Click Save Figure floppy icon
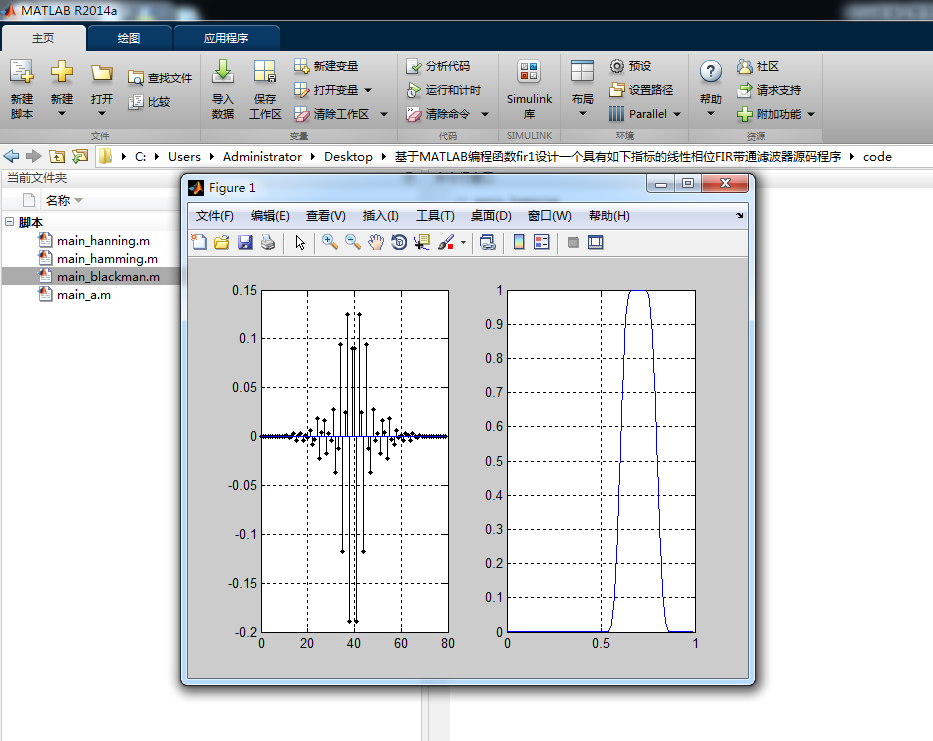 245,242
